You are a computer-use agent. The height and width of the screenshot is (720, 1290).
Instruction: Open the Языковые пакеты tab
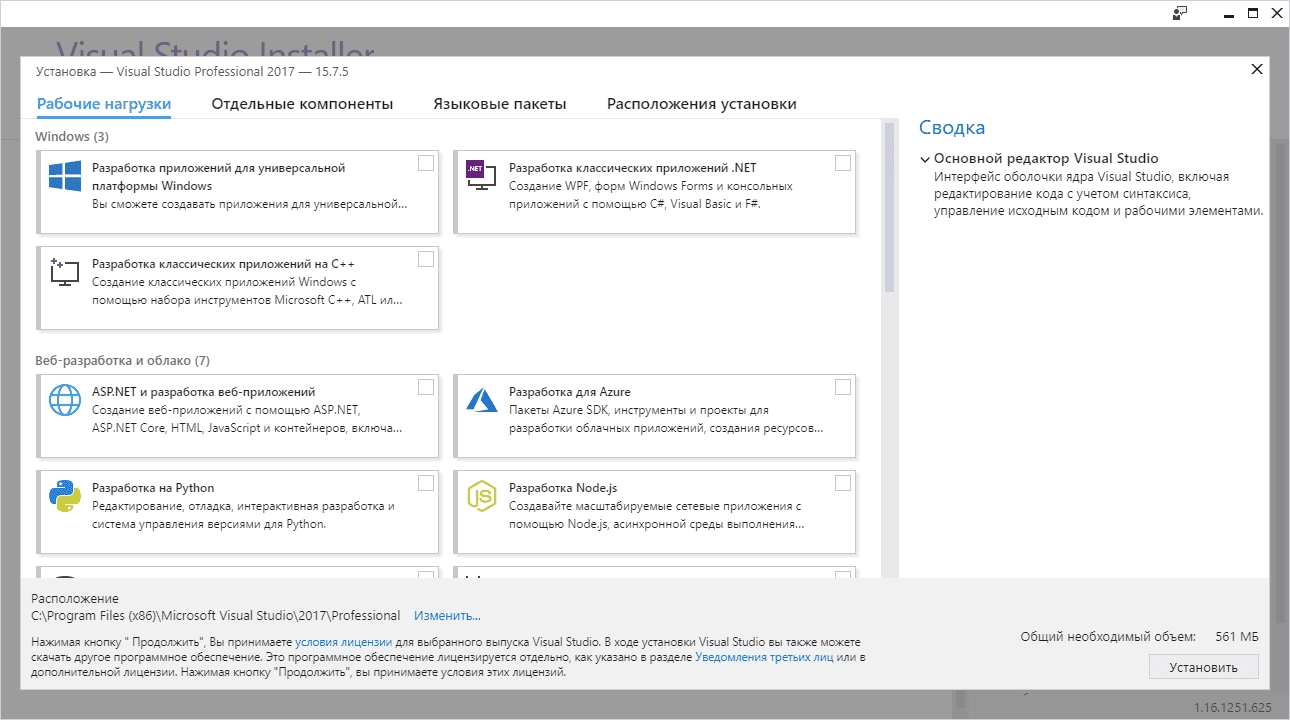(x=500, y=104)
